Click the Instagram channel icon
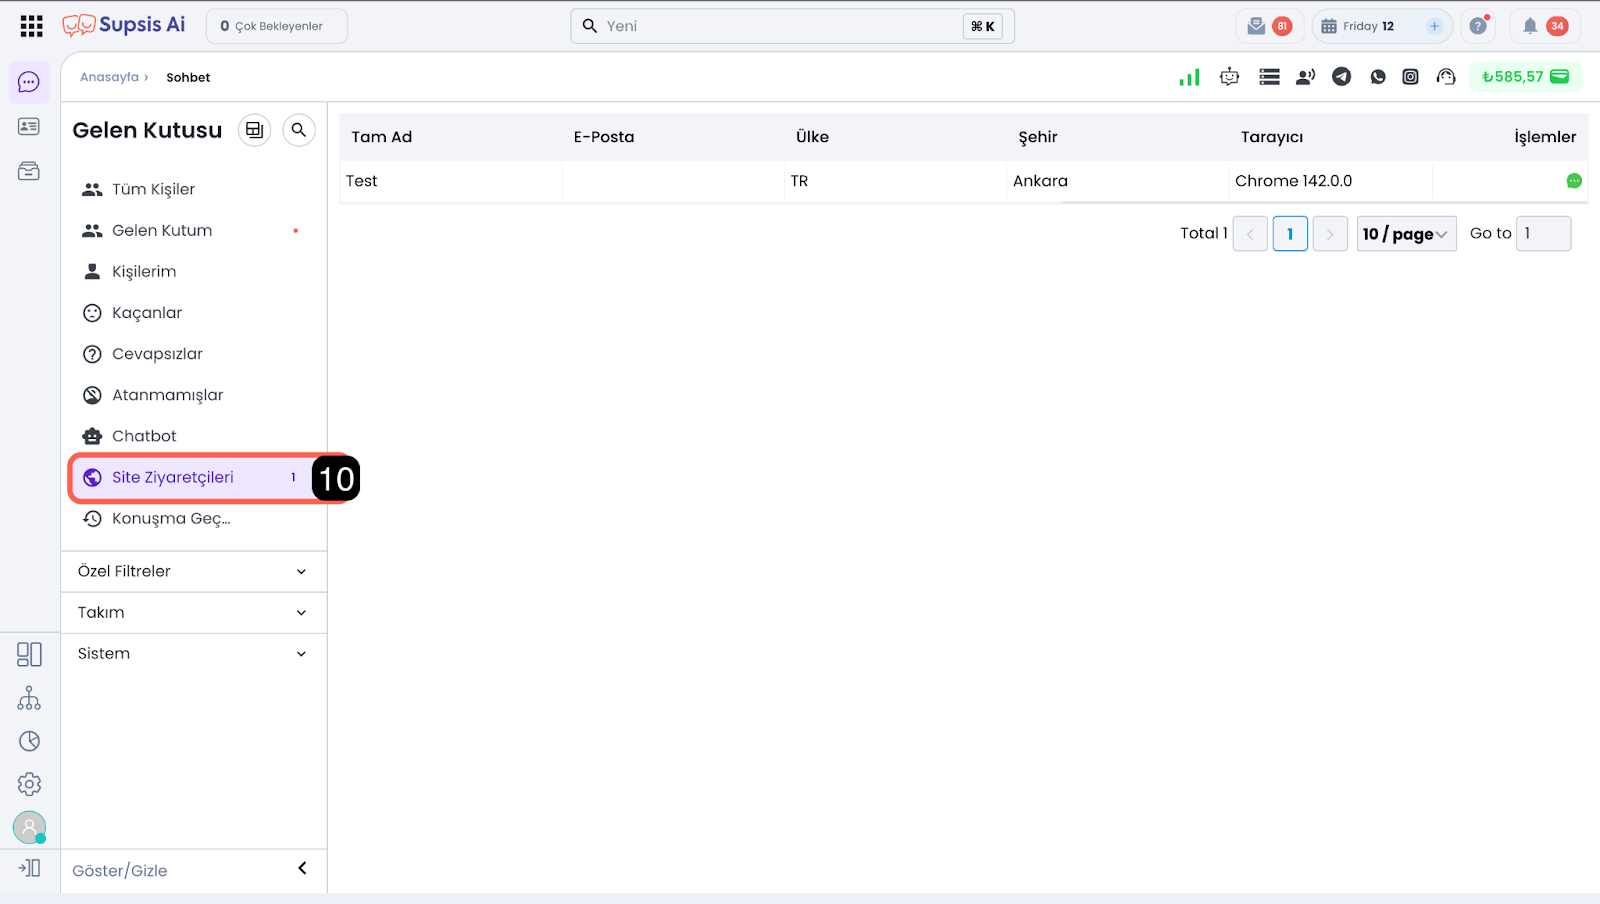The image size is (1600, 904). (1410, 77)
